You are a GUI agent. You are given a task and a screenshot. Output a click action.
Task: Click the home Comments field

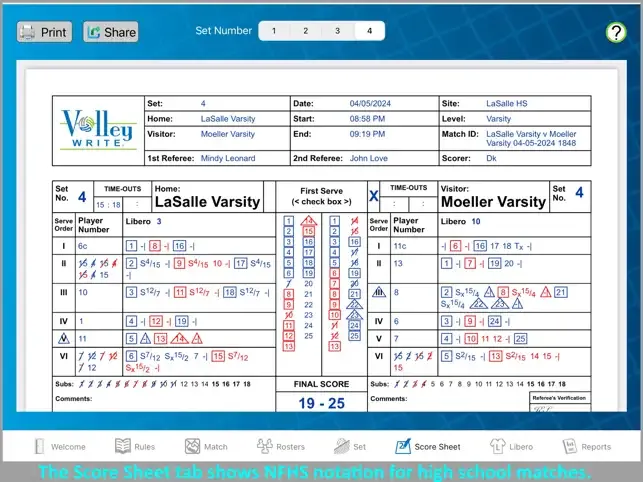click(164, 400)
